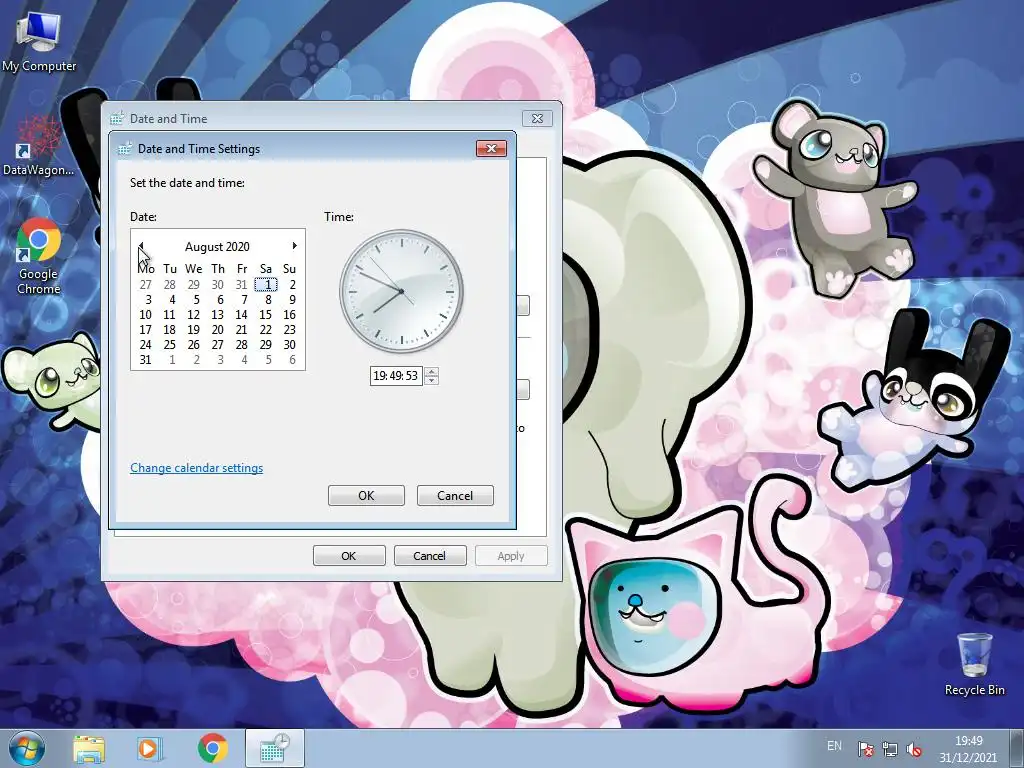Select the Date and Time taskbar button
Screen dimensions: 1024x768
click(x=274, y=748)
